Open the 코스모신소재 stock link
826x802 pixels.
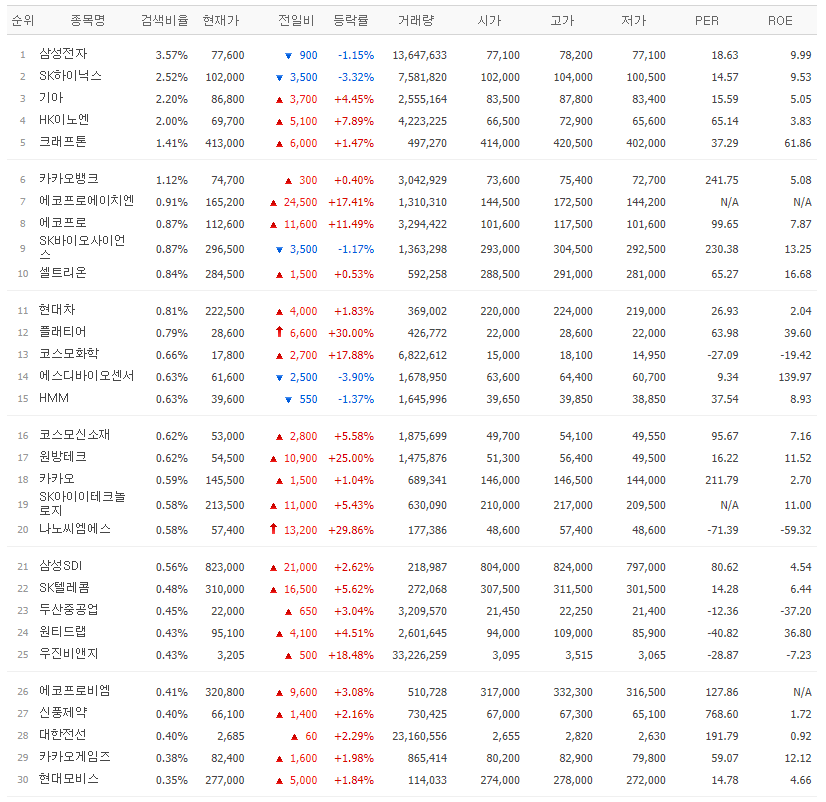(74, 435)
